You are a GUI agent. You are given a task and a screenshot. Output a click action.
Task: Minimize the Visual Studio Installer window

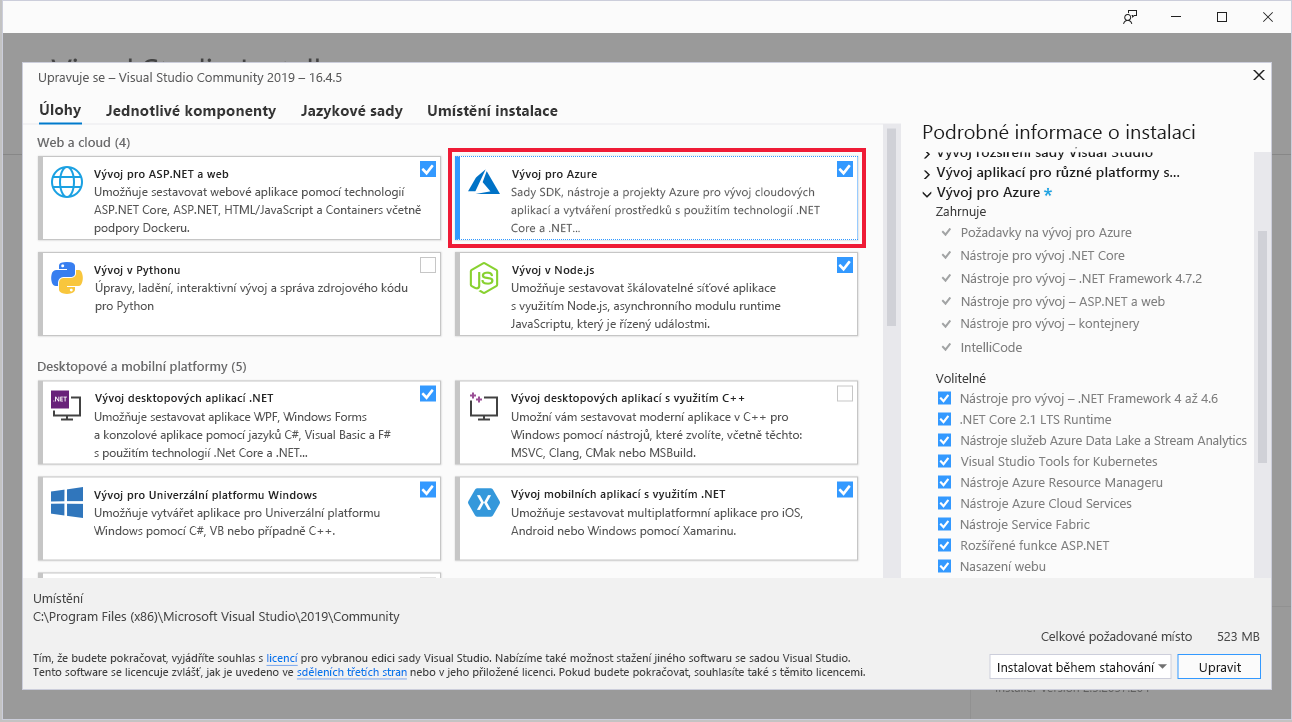click(1176, 16)
